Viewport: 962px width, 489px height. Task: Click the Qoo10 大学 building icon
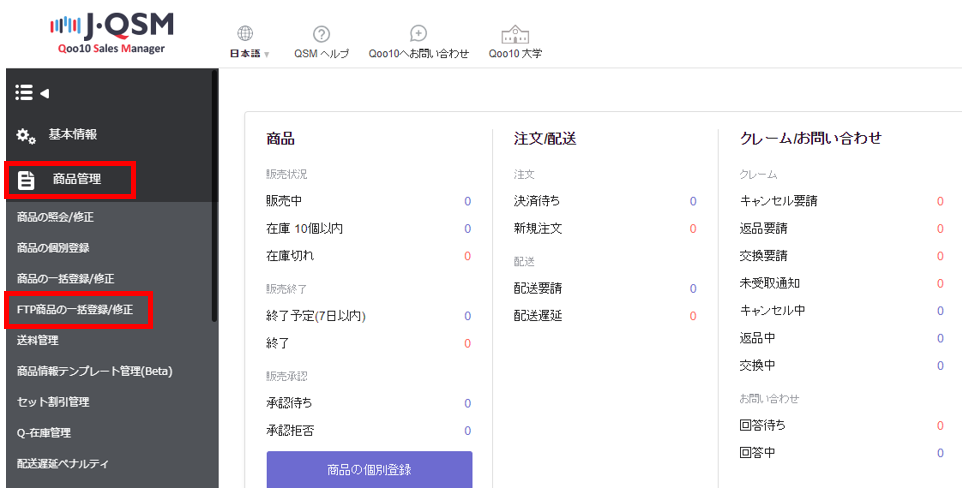pos(515,34)
